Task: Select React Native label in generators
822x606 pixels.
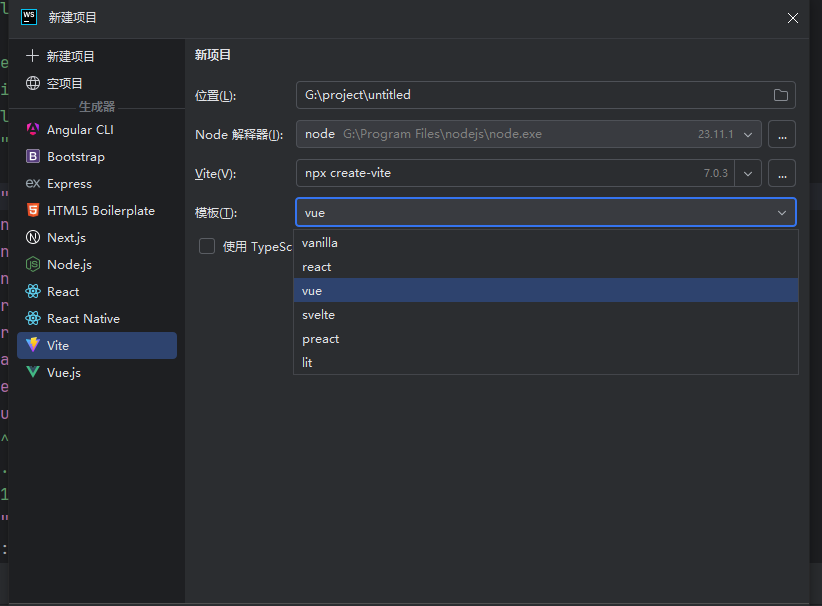Action: [x=83, y=319]
